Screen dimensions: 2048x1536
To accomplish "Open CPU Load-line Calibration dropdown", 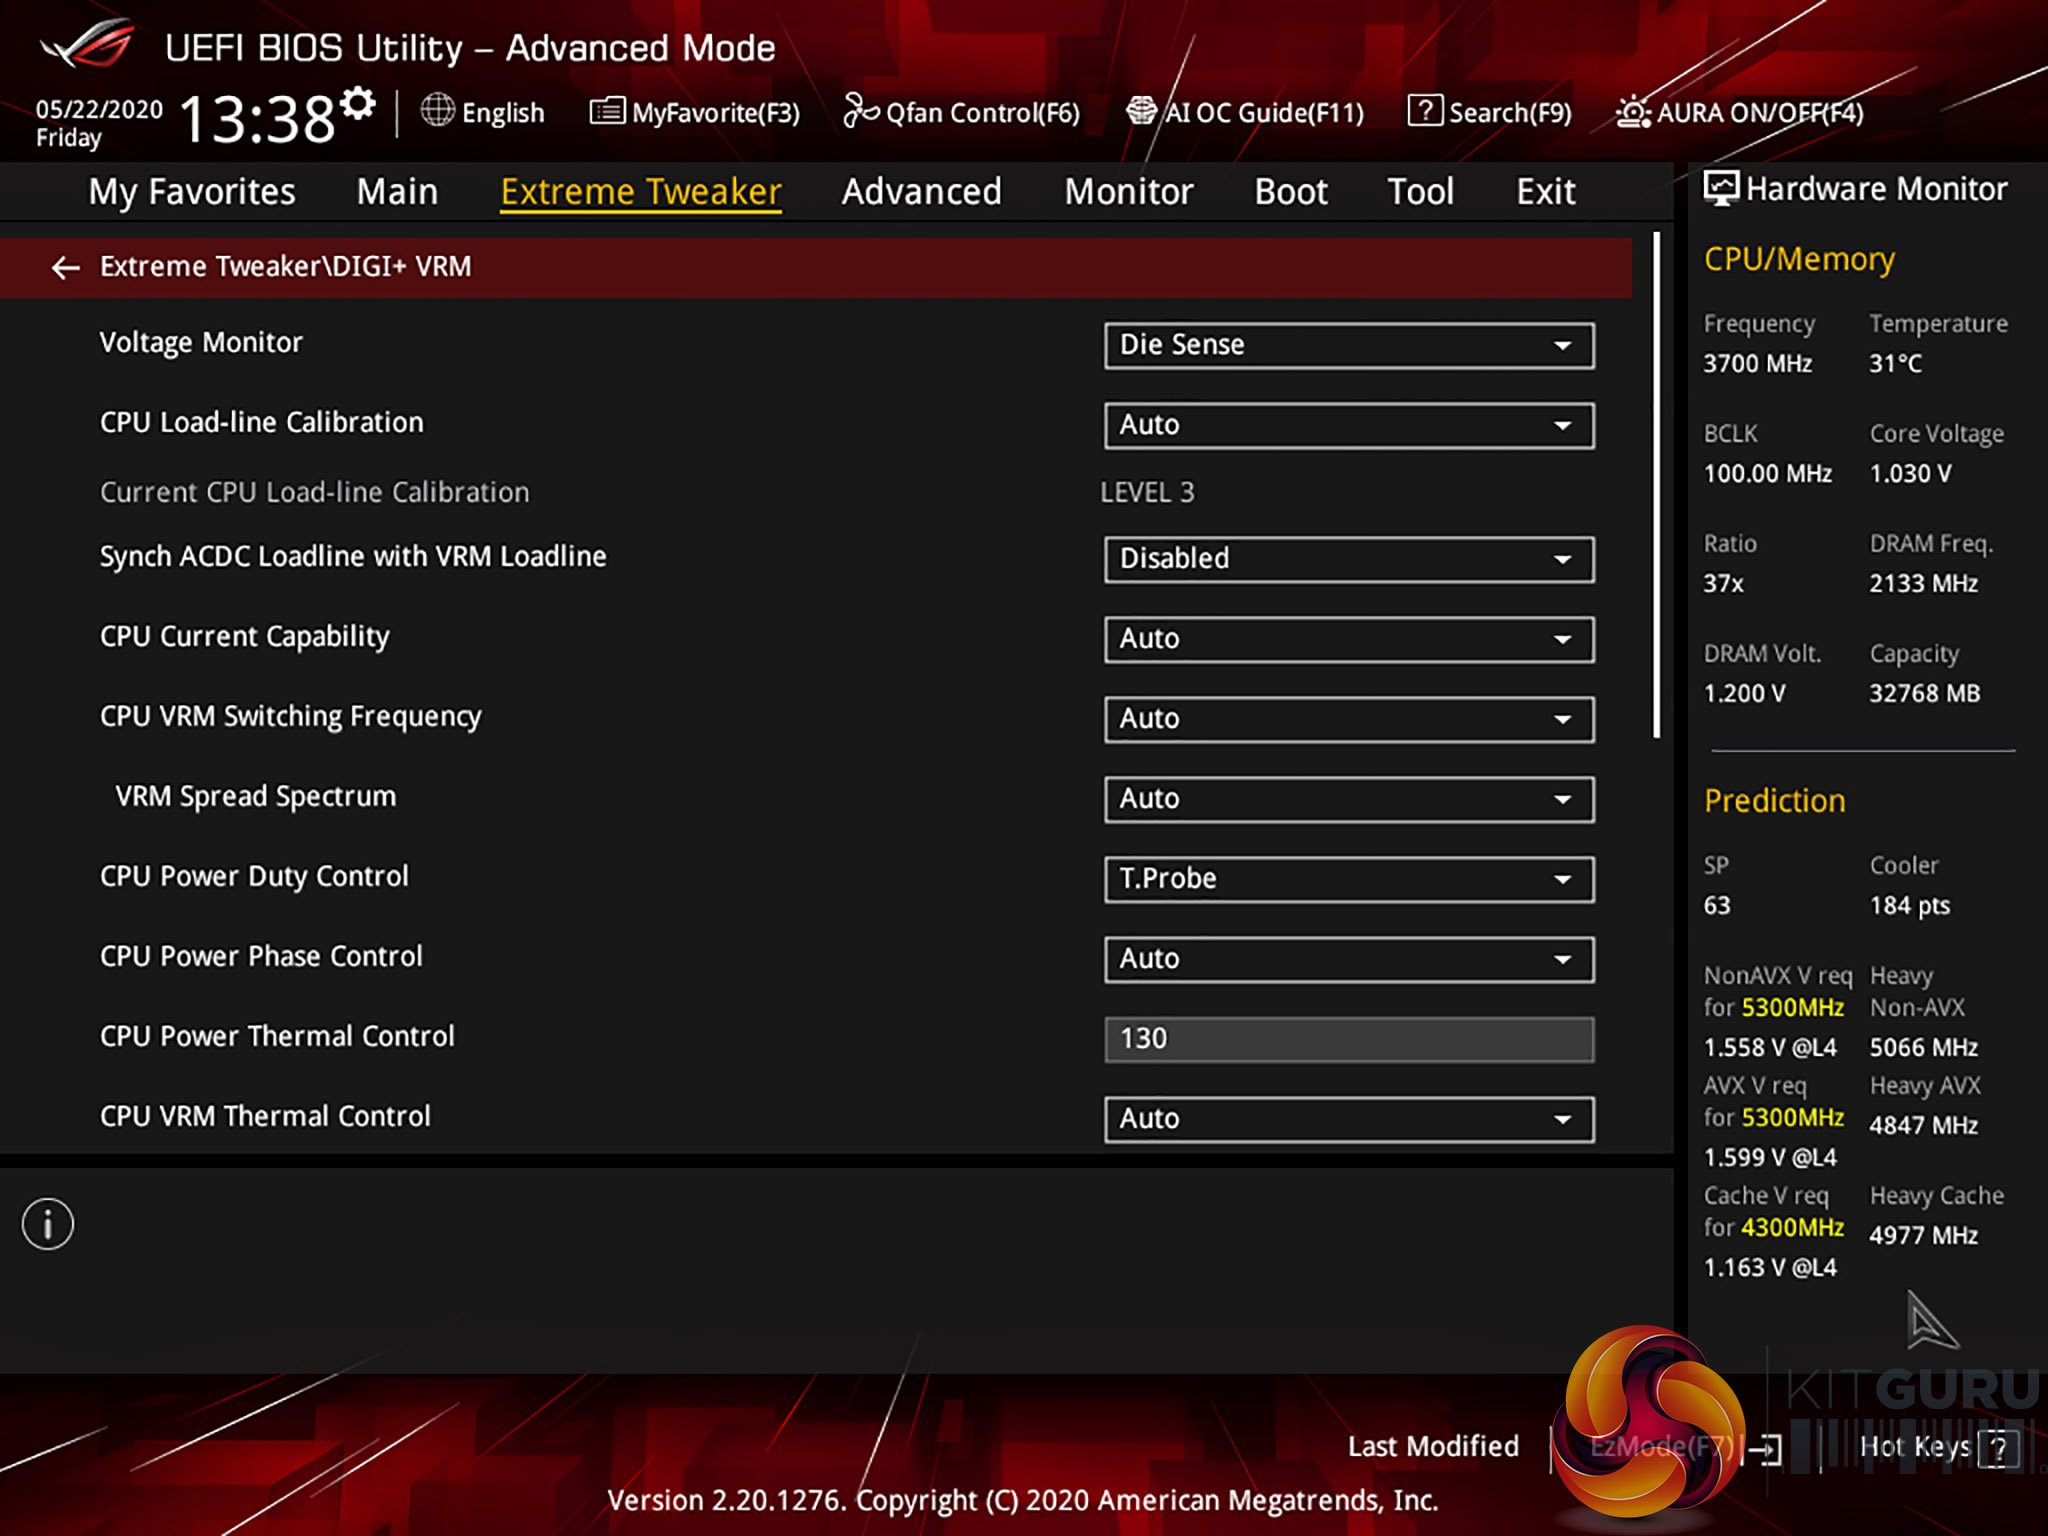I will pos(1348,425).
